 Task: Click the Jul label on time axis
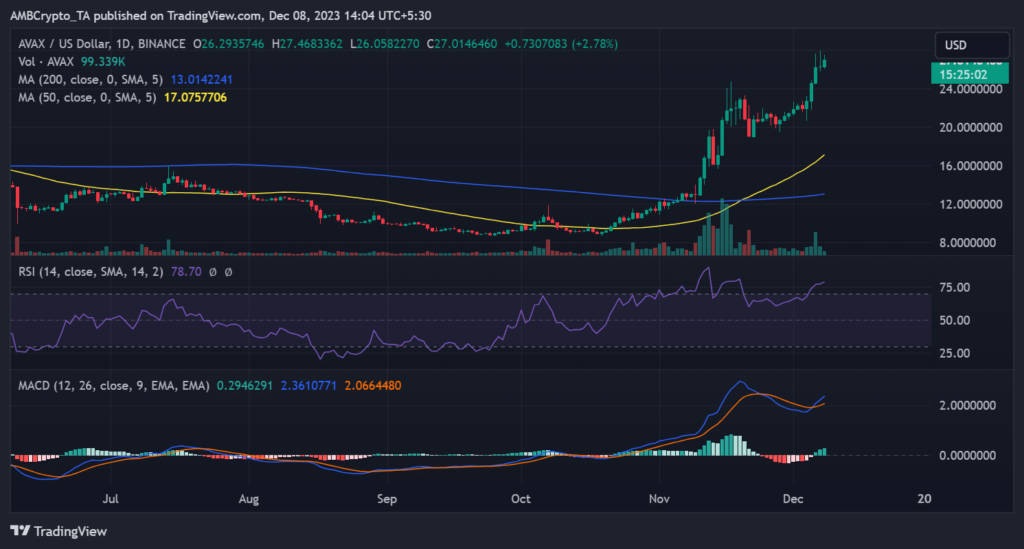point(112,498)
